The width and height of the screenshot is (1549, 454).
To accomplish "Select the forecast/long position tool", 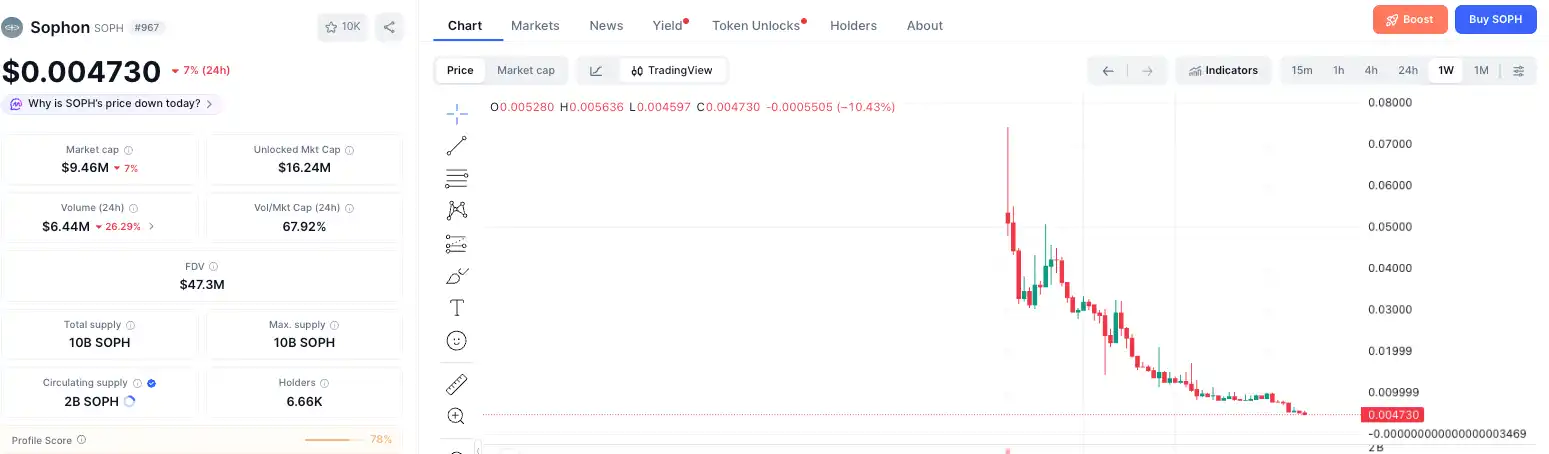I will coord(457,243).
